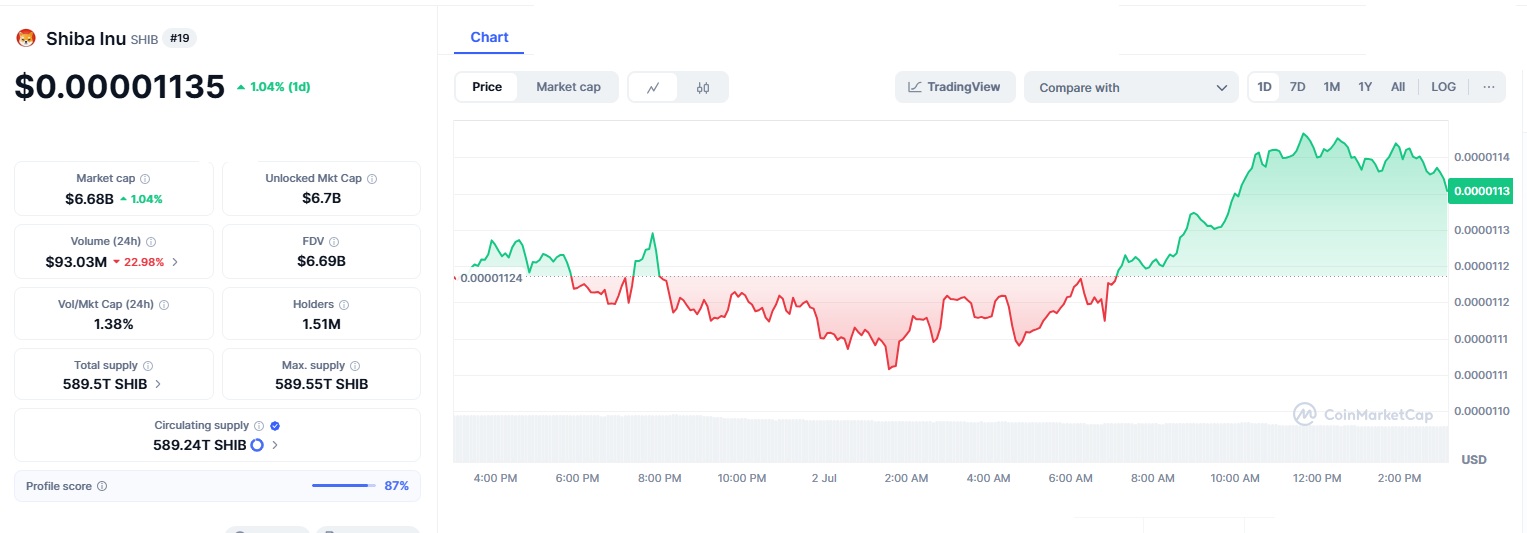The image size is (1527, 533).
Task: Click the Profile score info icon
Action: coord(102,487)
